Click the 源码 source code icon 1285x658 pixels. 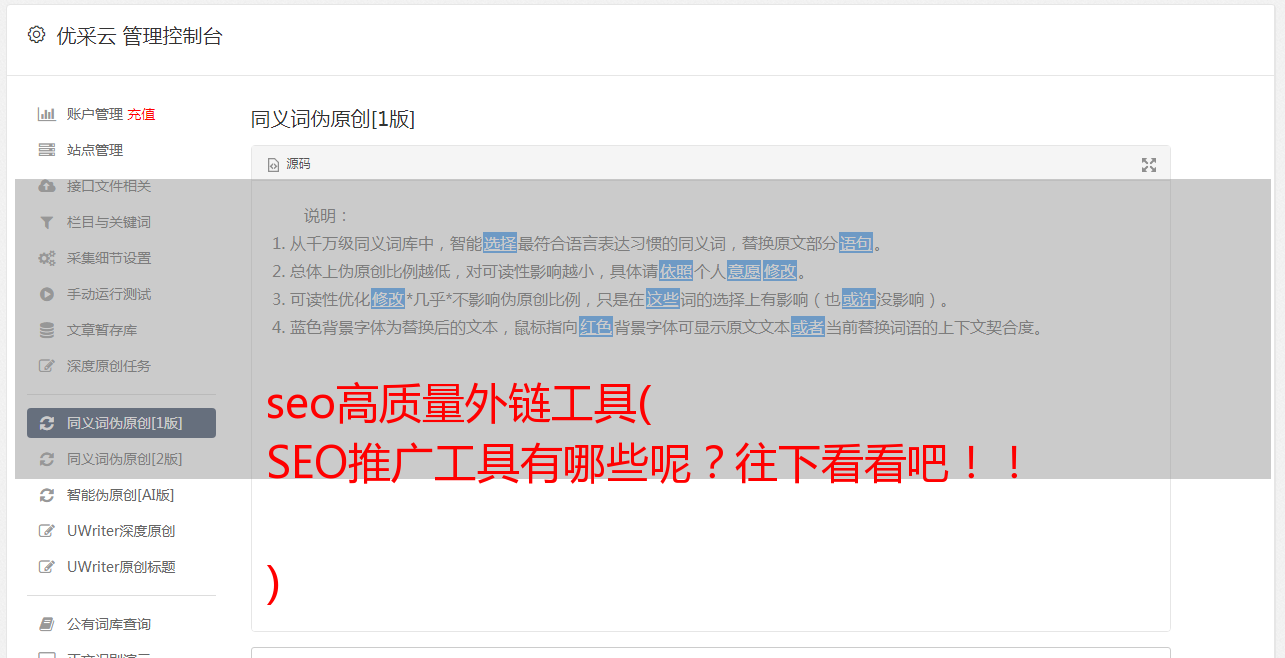pyautogui.click(x=273, y=165)
